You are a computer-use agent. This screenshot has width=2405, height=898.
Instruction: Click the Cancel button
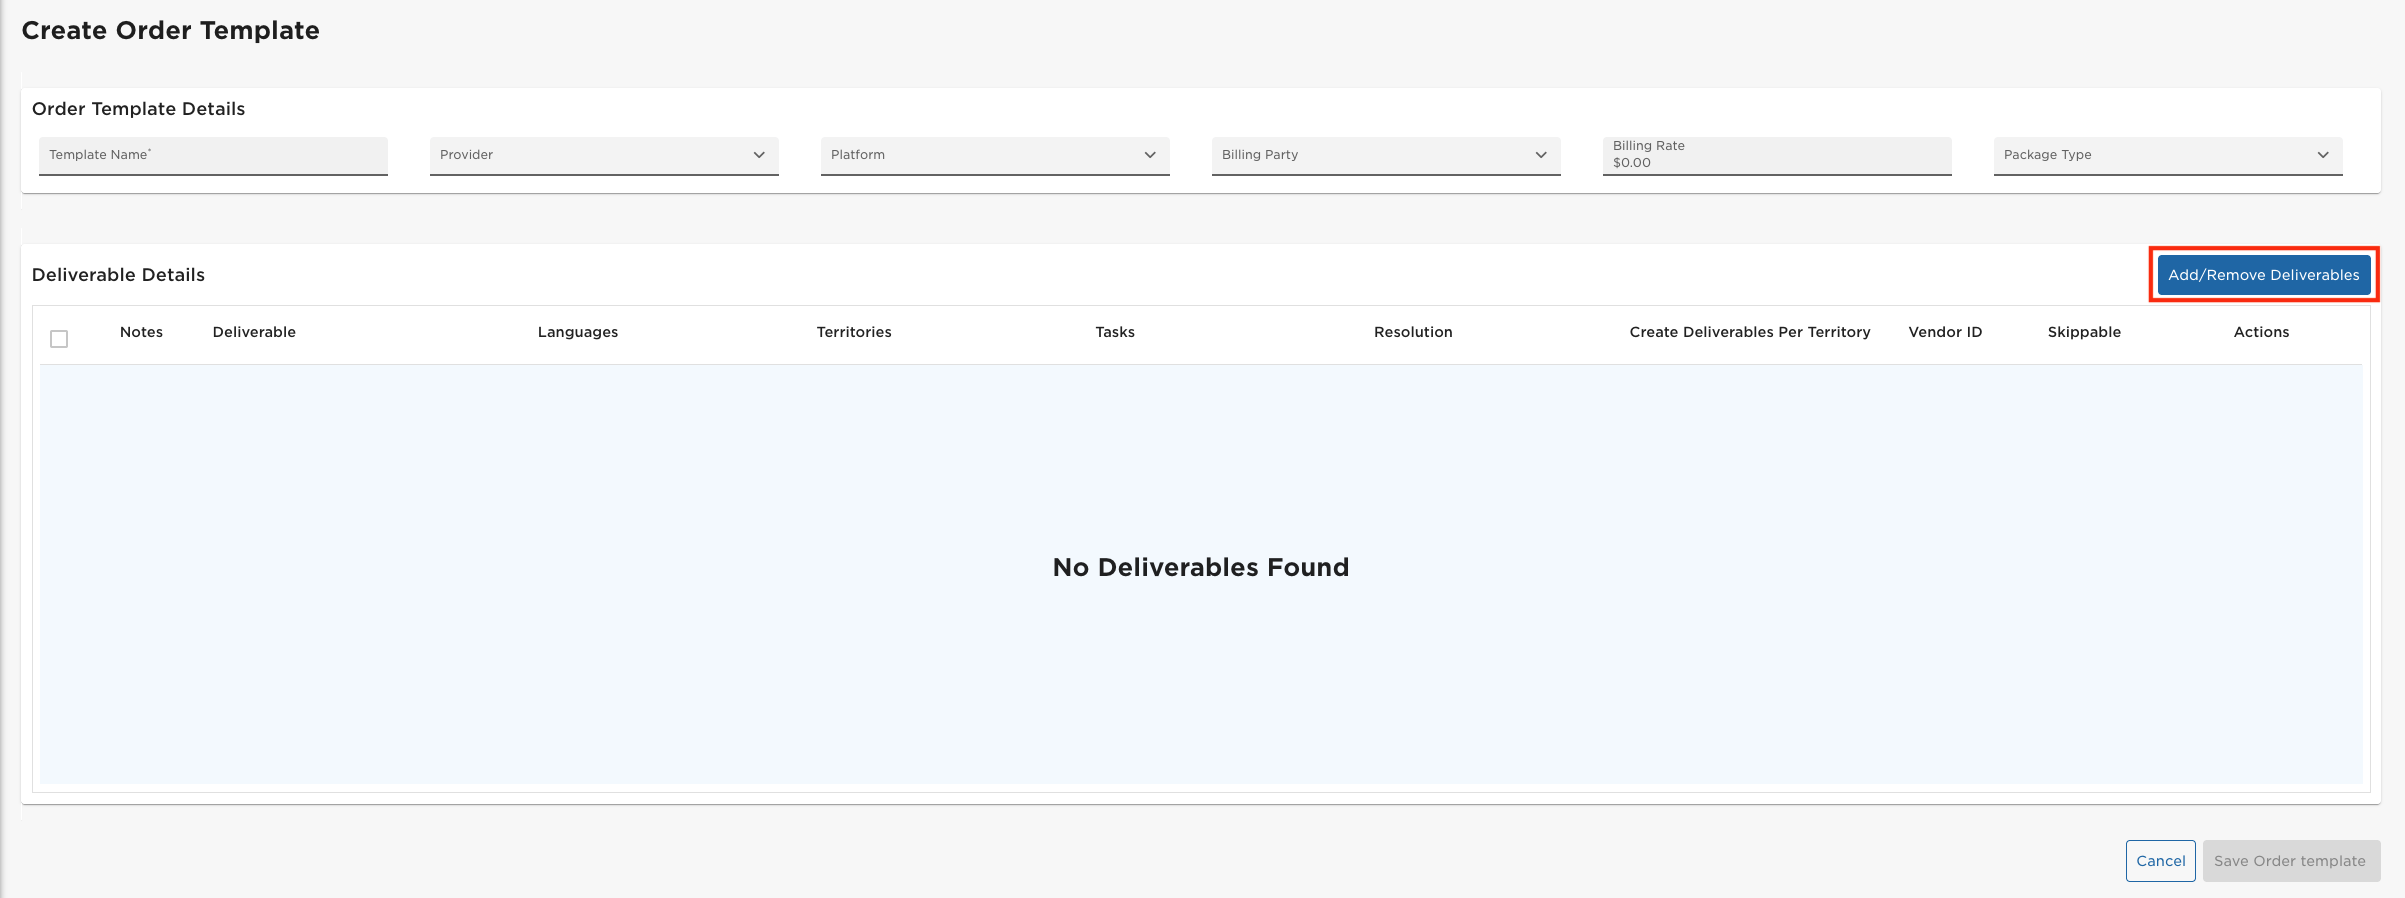point(2161,861)
